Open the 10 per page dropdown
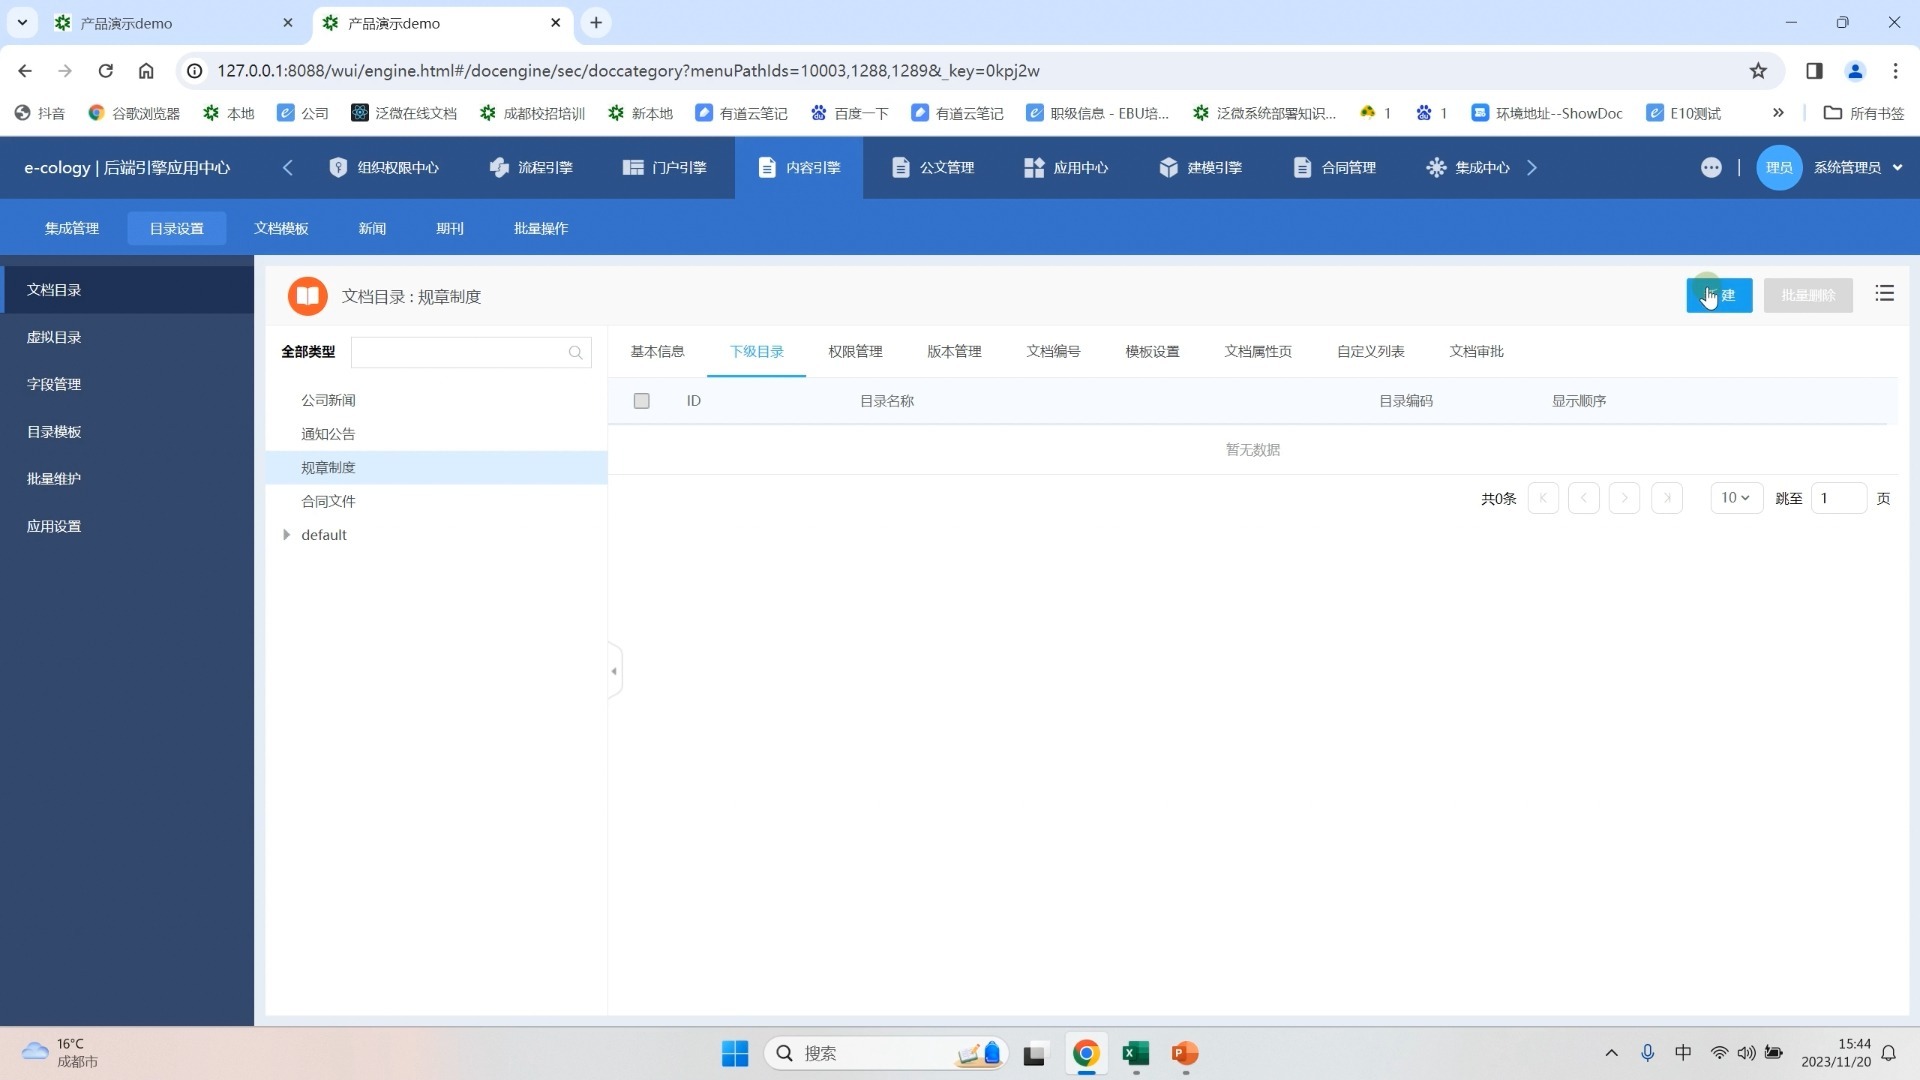The image size is (1920, 1080). click(x=1736, y=498)
